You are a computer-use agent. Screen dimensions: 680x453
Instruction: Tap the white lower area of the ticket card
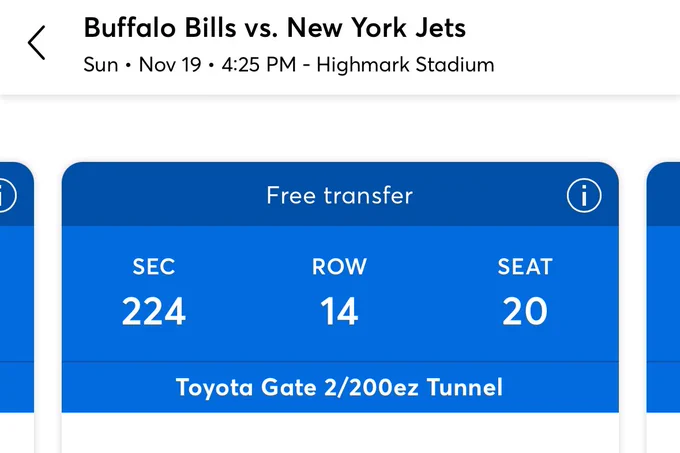(340, 433)
